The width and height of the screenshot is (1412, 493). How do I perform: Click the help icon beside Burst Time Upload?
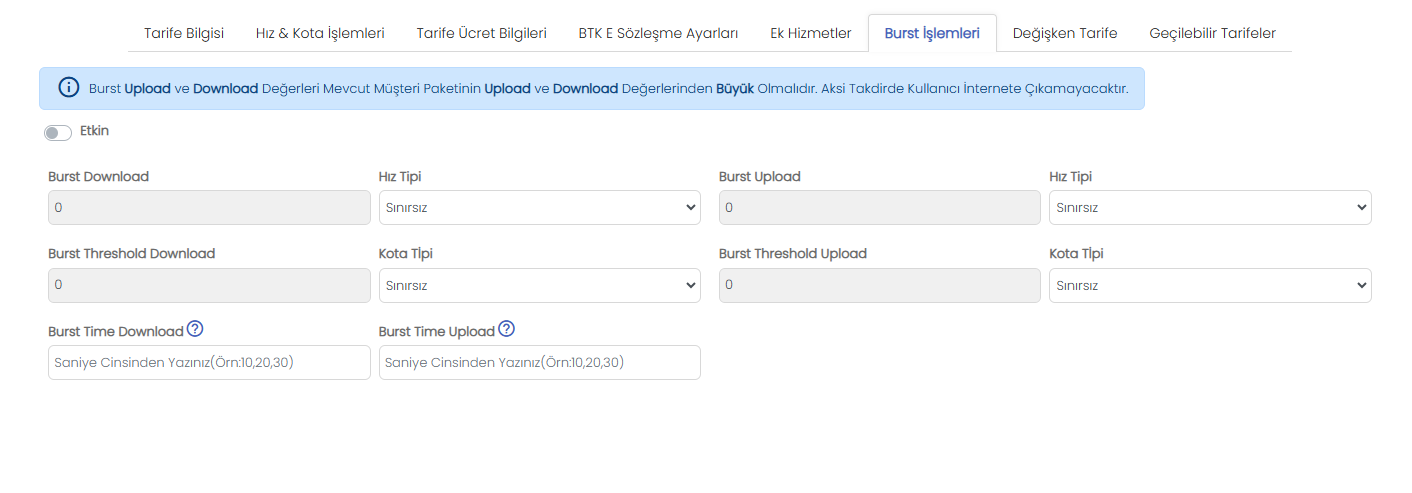[506, 329]
